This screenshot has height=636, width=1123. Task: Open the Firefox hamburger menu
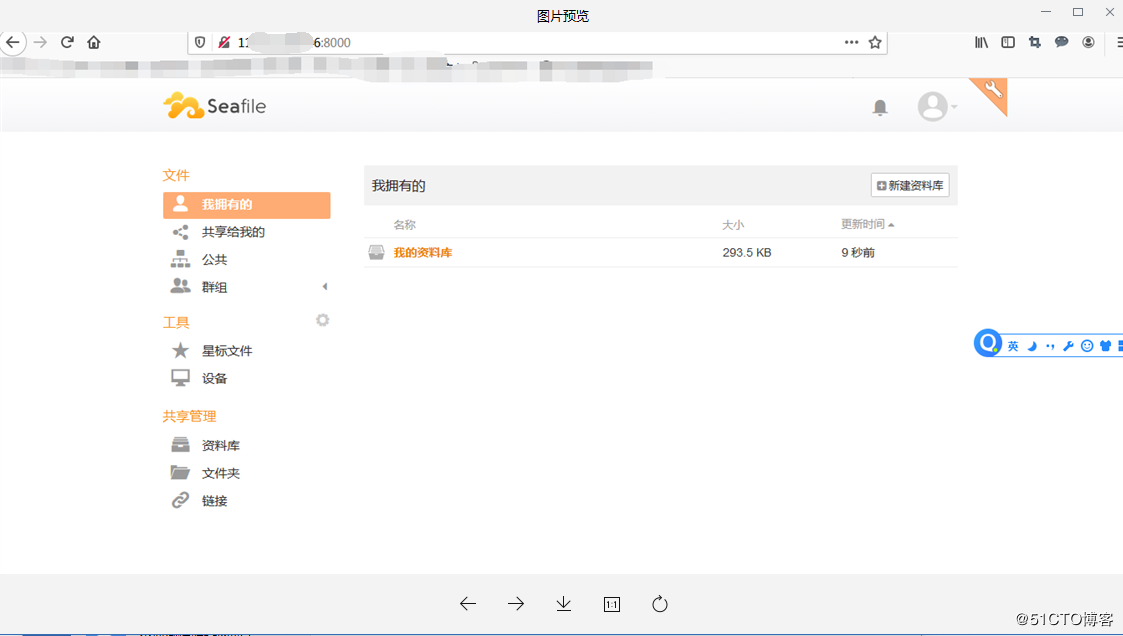point(1116,43)
